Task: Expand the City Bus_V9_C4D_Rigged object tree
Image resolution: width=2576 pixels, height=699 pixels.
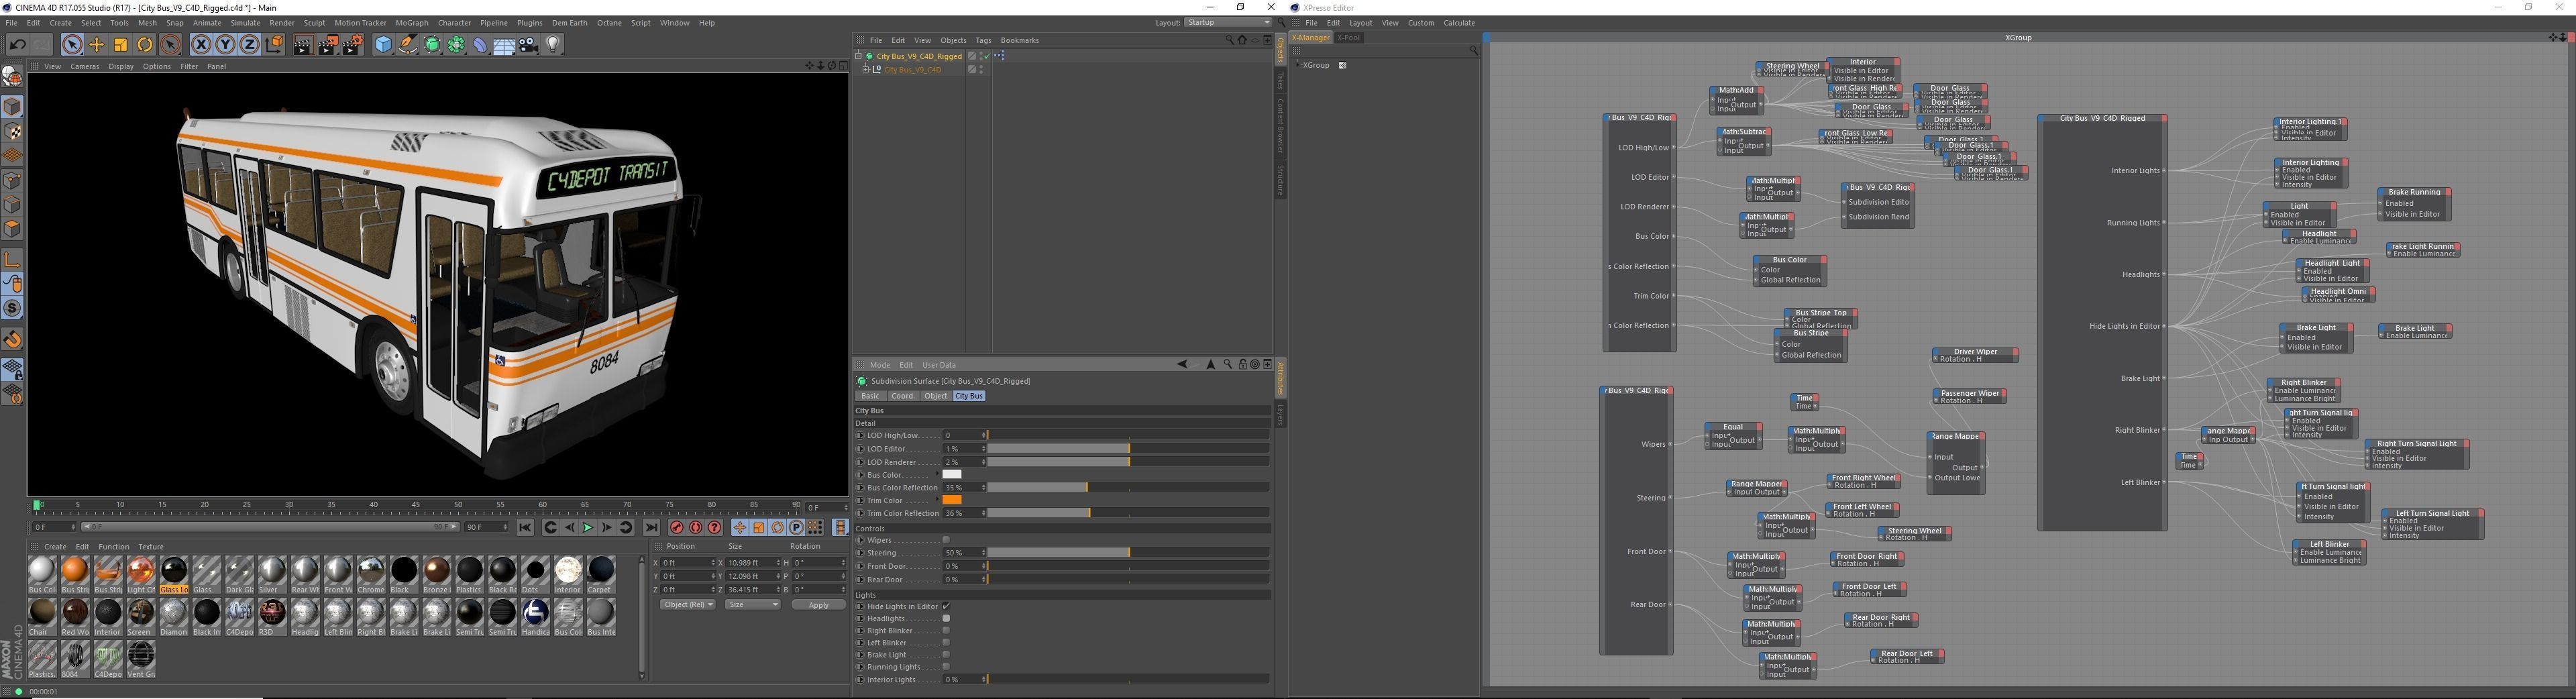Action: (858, 56)
